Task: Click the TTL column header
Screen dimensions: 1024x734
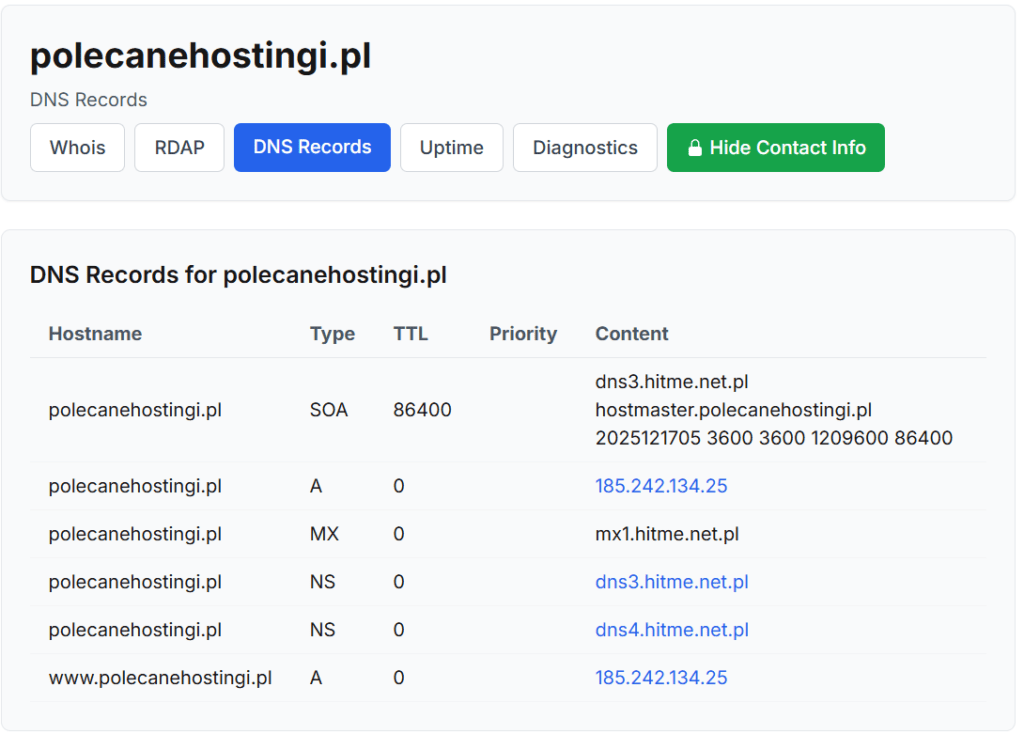Action: 410,334
